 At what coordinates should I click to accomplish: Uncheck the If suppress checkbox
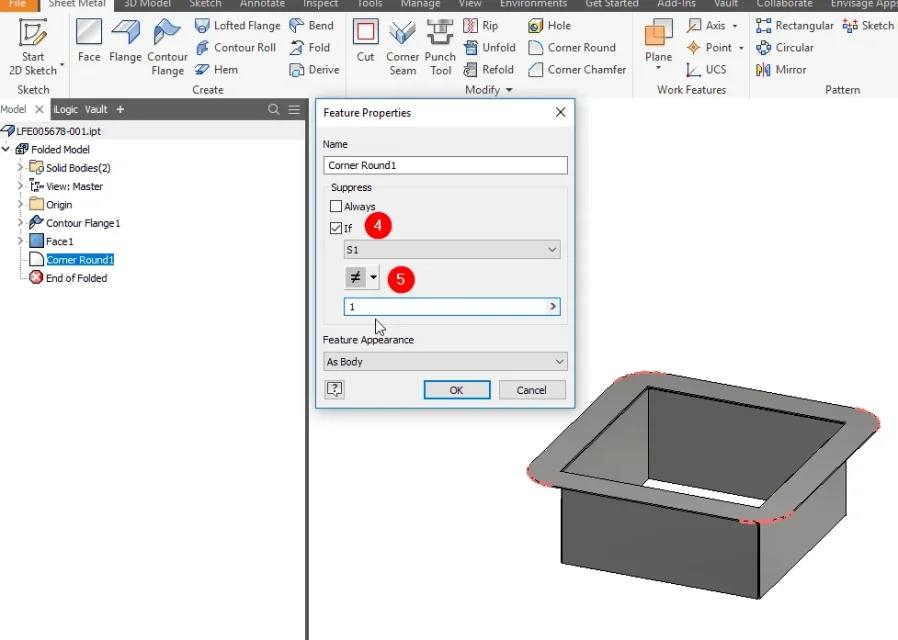(336, 228)
